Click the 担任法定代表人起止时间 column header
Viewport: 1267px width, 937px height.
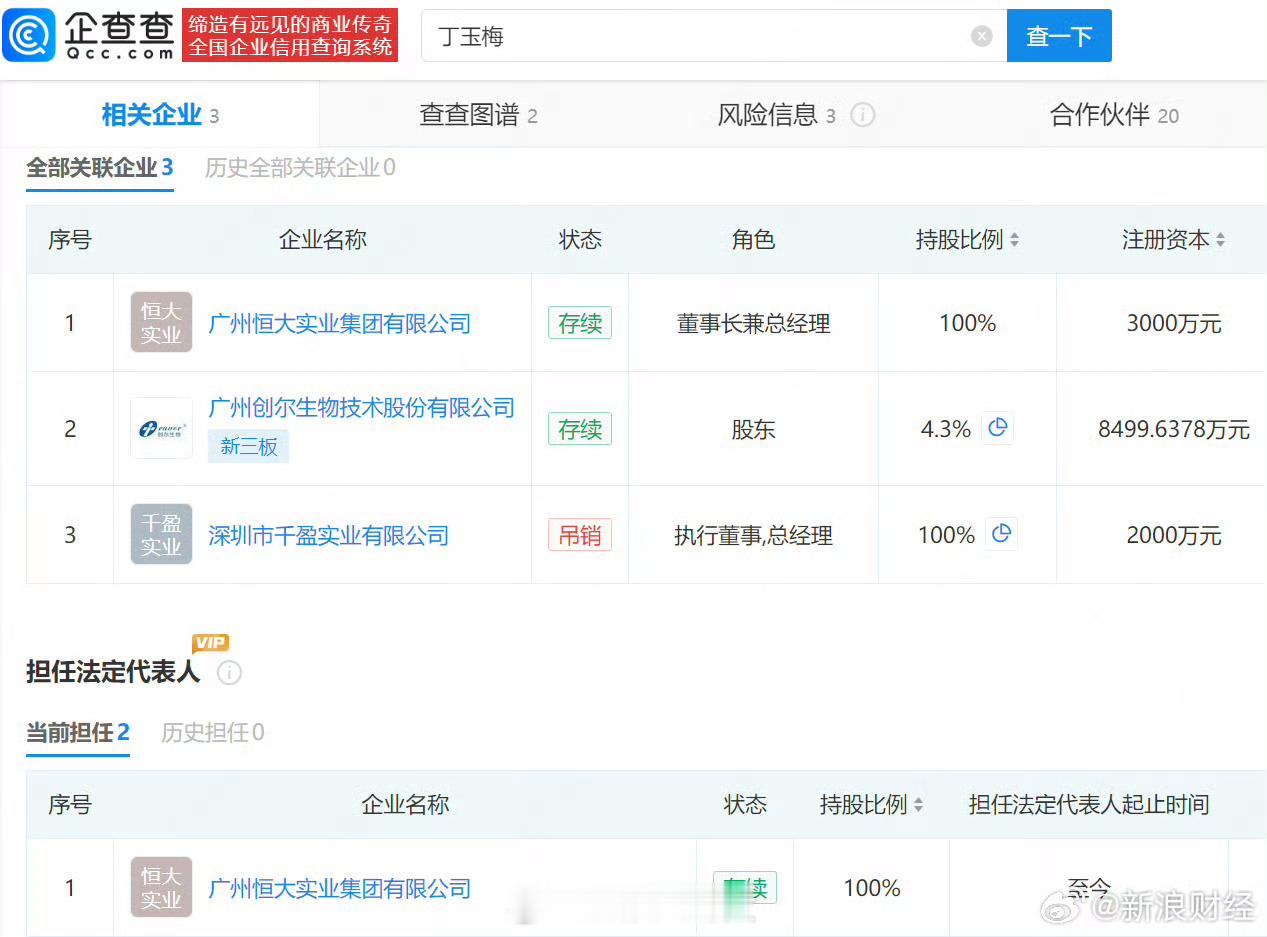coord(1089,804)
